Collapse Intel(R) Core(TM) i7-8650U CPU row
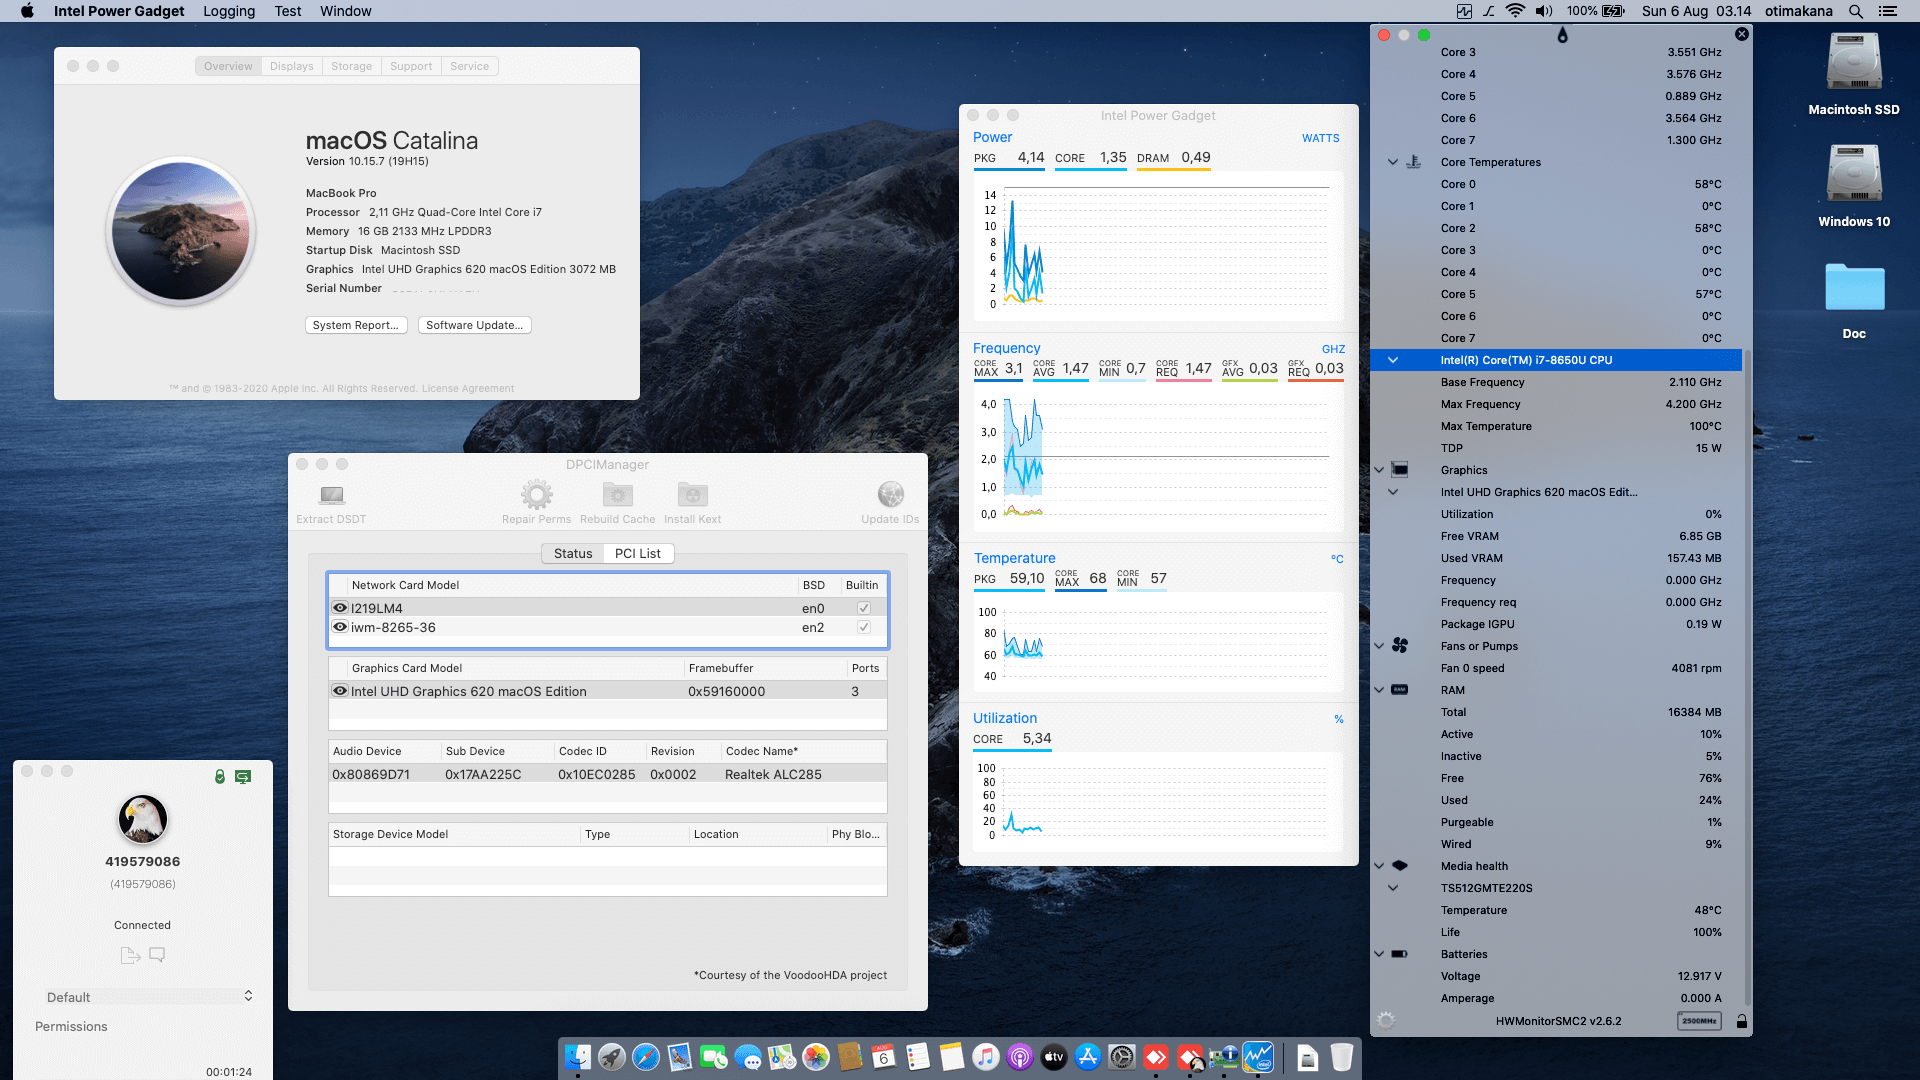Image resolution: width=1920 pixels, height=1080 pixels. (1393, 360)
